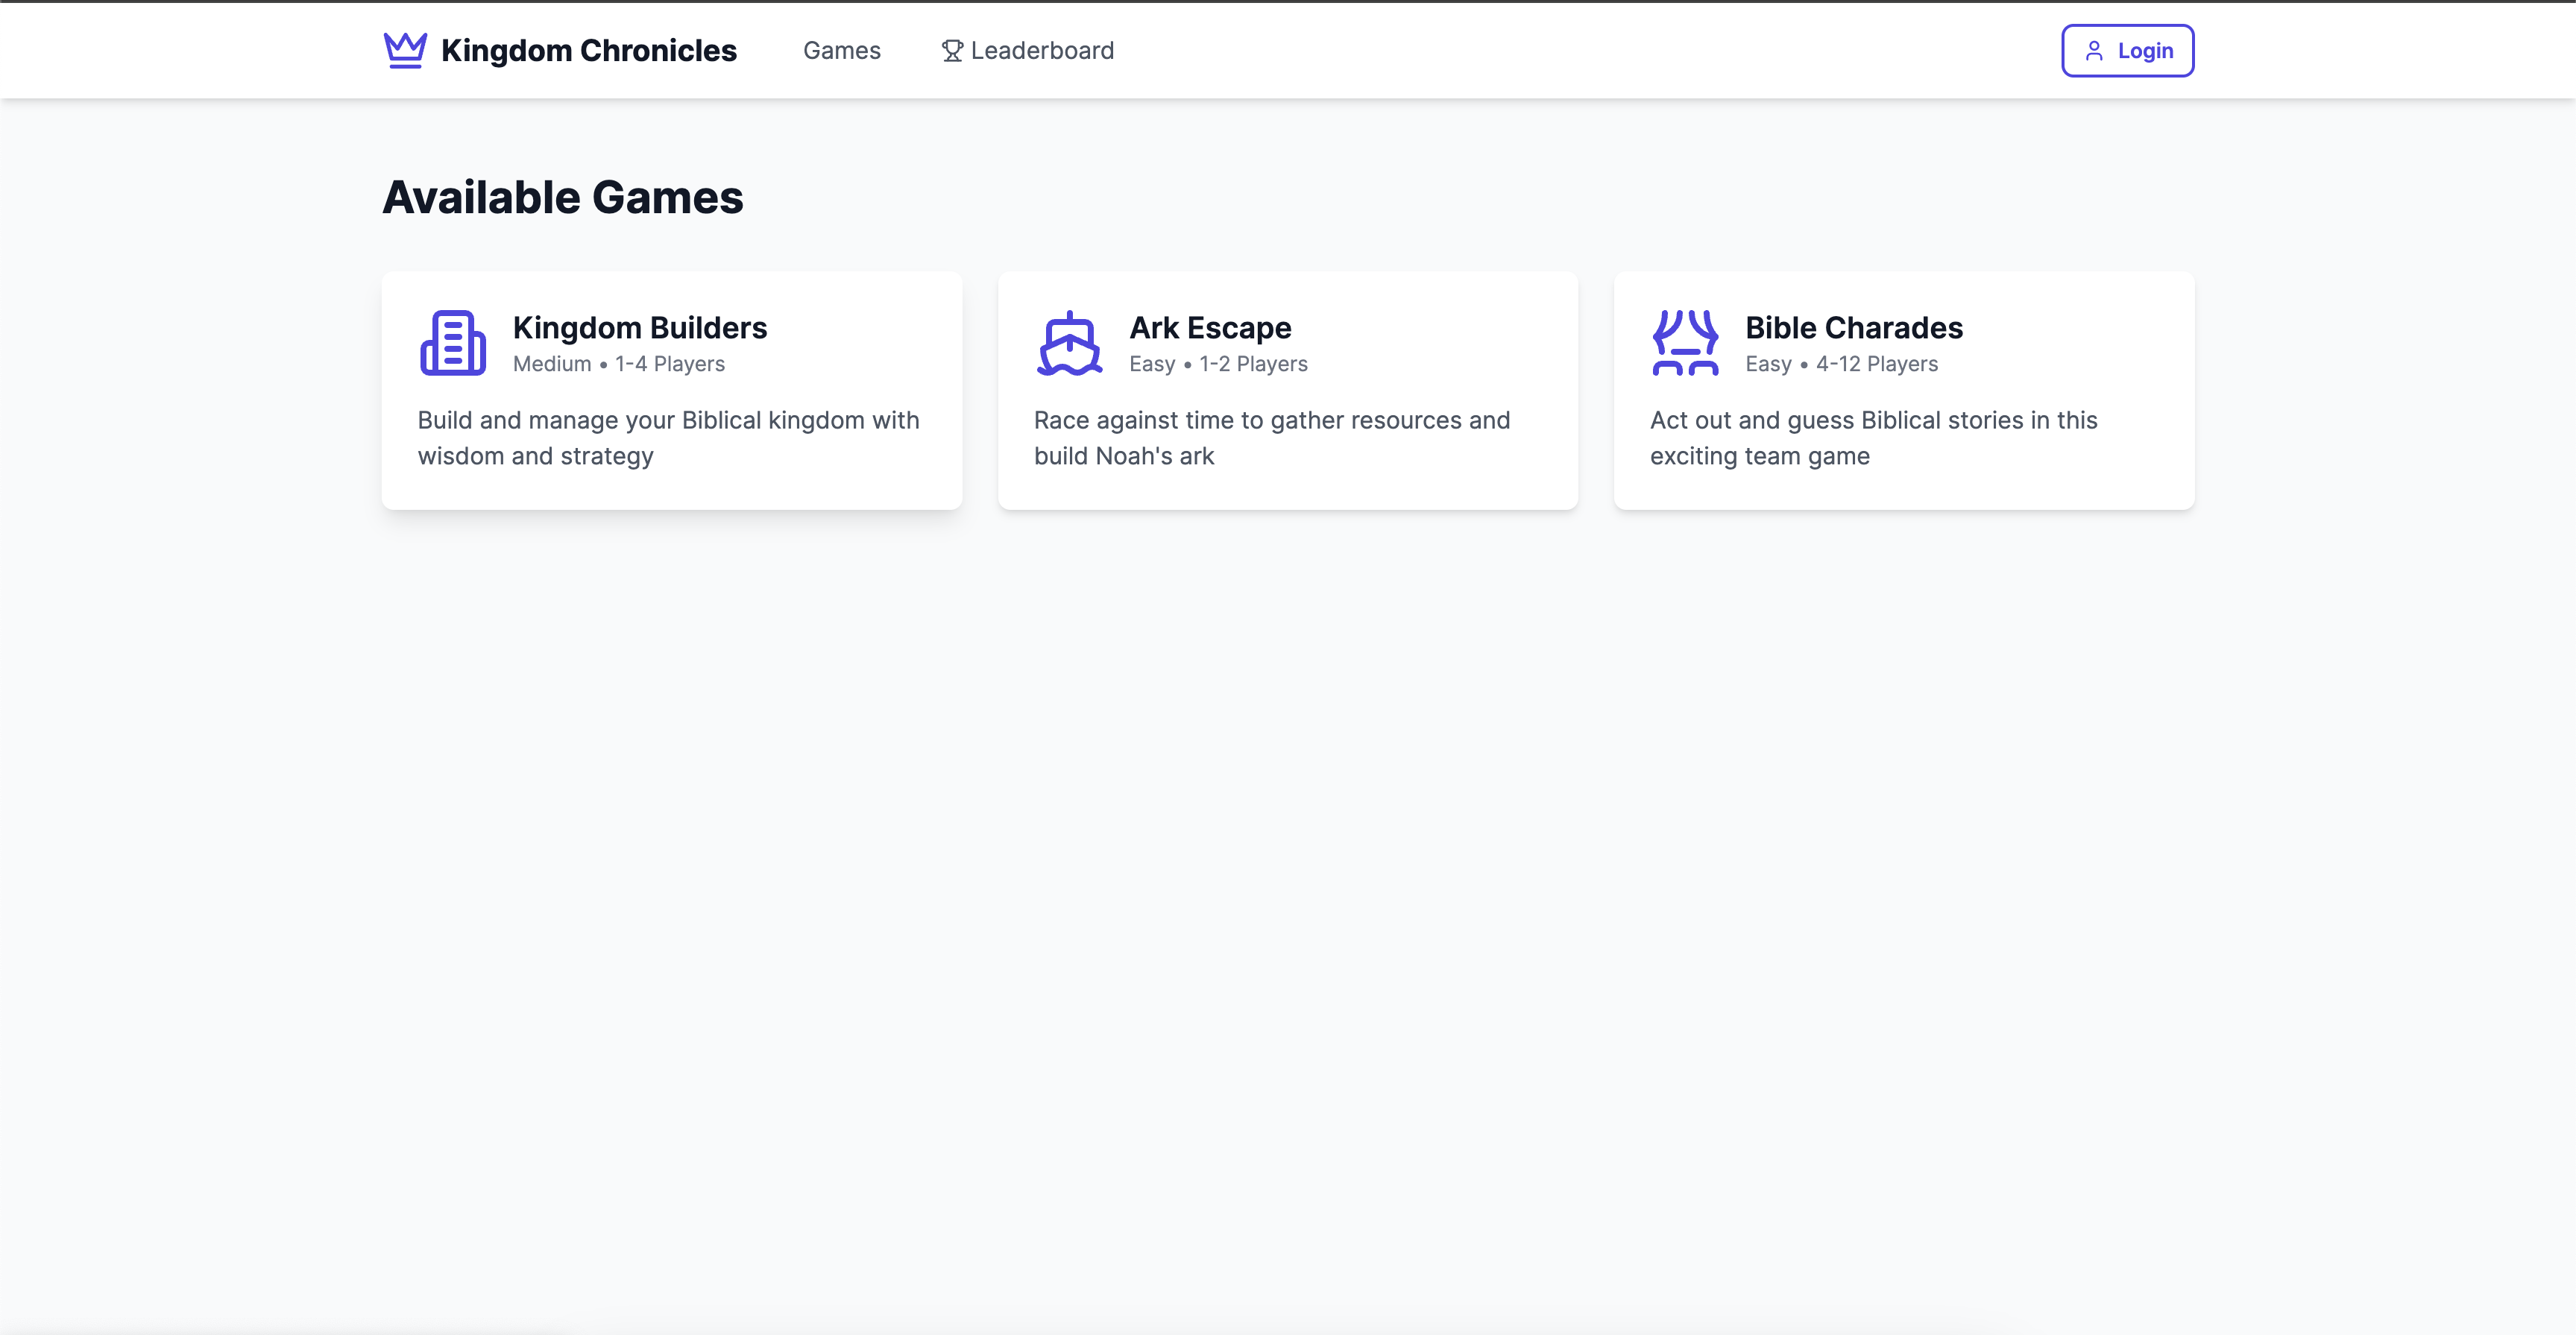Select the Ark Escape title
This screenshot has width=2576, height=1335.
1210,328
